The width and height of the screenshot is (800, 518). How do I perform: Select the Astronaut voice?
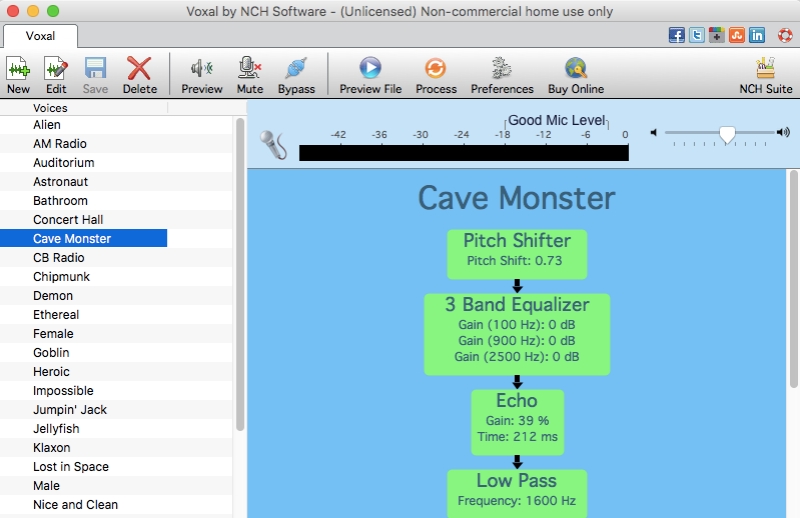[x=116, y=182]
